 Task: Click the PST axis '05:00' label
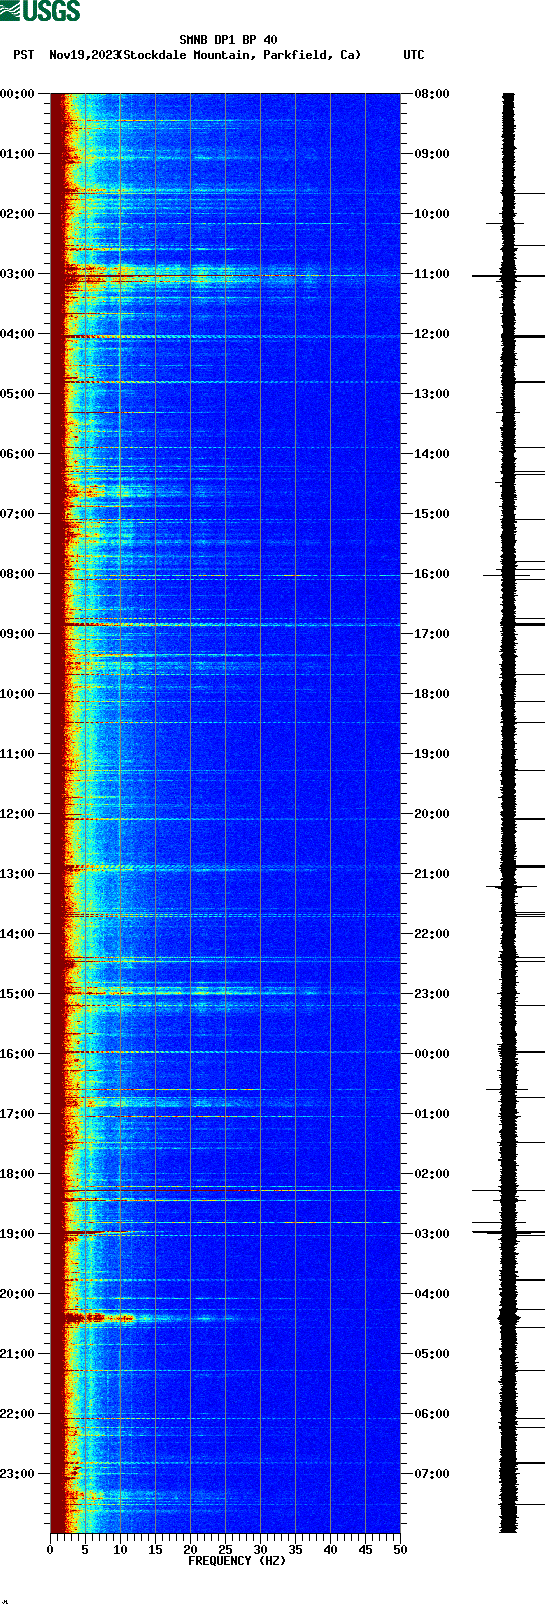click(x=18, y=394)
